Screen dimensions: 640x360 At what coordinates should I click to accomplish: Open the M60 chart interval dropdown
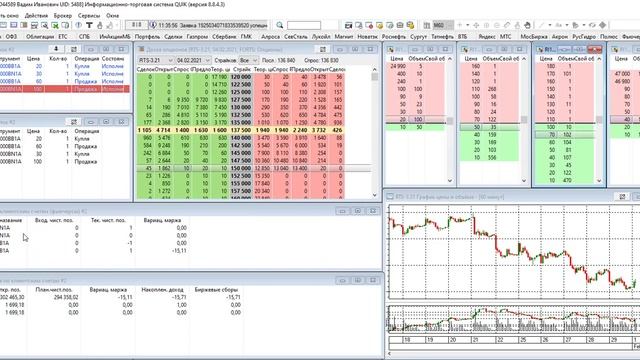tap(443, 25)
